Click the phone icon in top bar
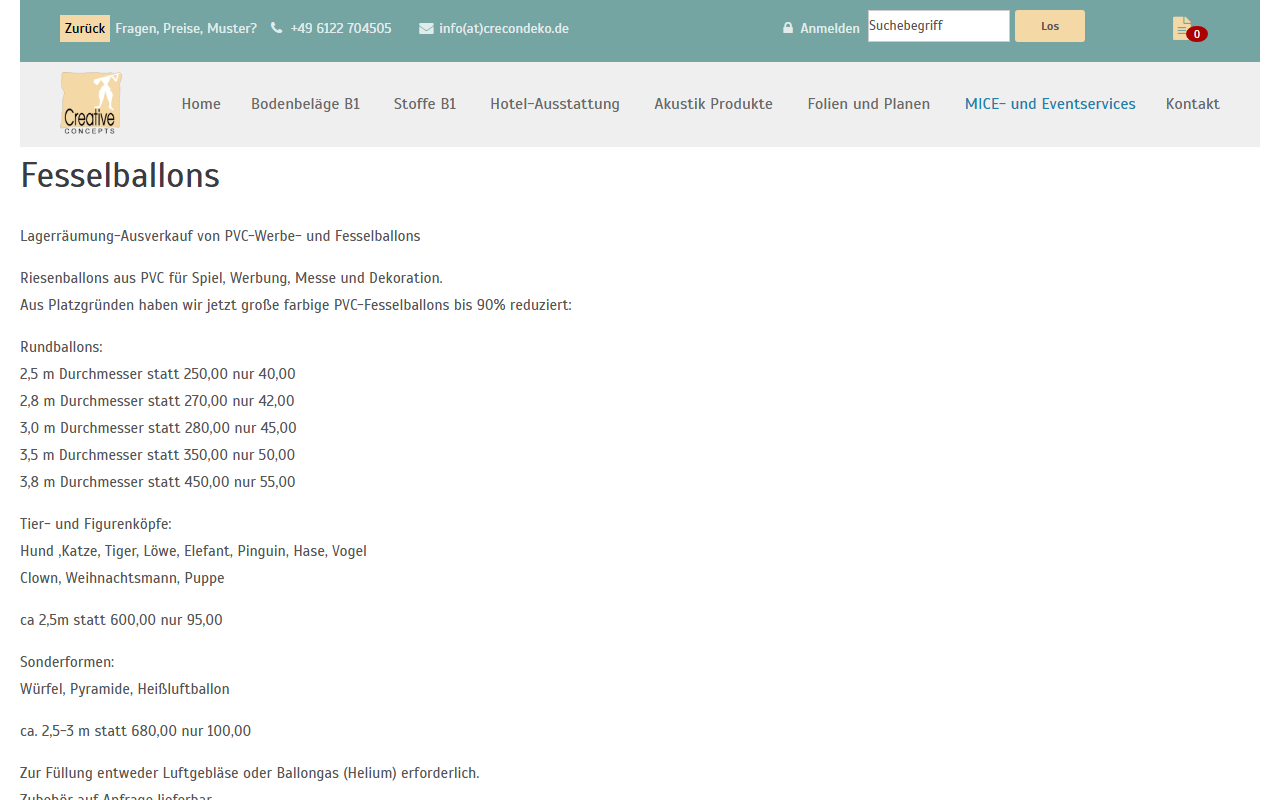 point(276,28)
